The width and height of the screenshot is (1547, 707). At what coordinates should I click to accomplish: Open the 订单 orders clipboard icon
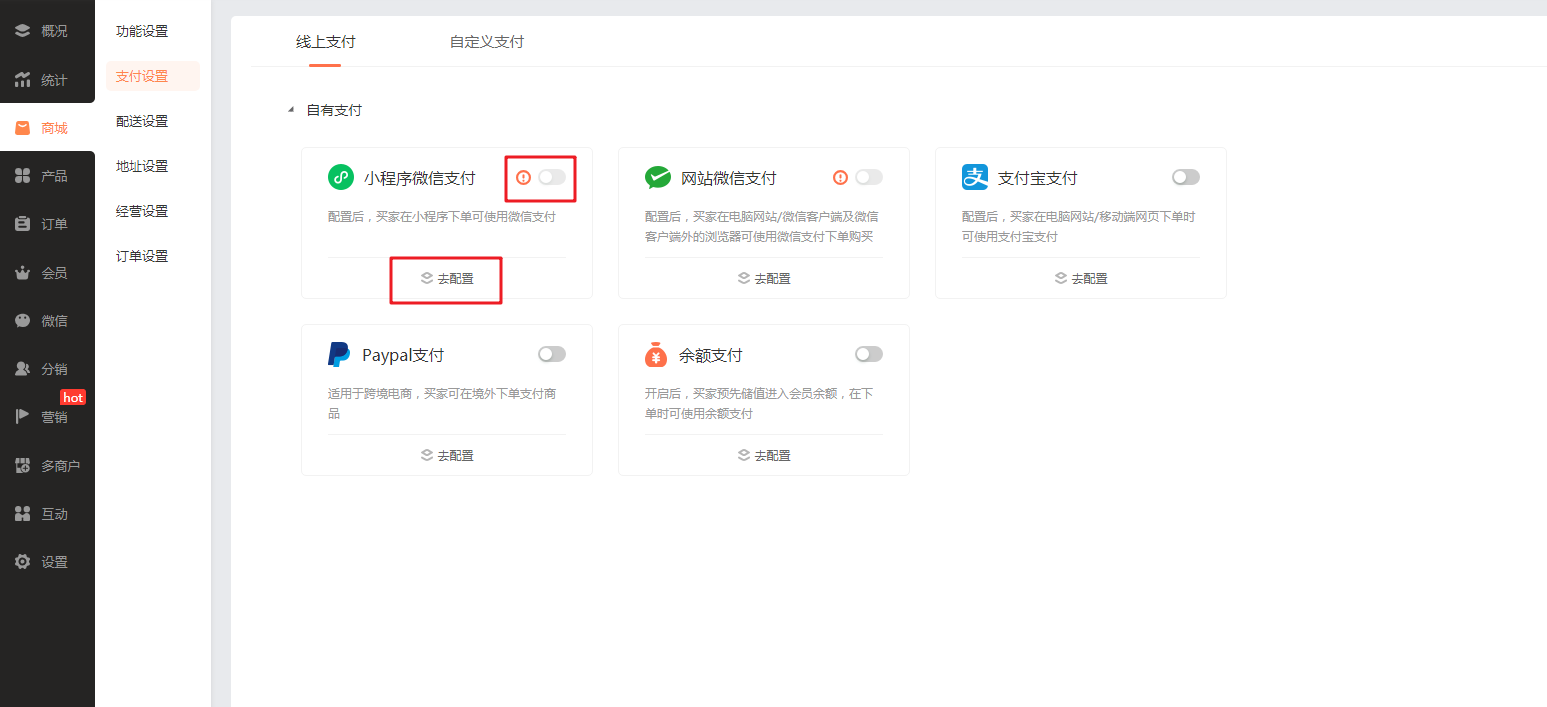point(22,224)
